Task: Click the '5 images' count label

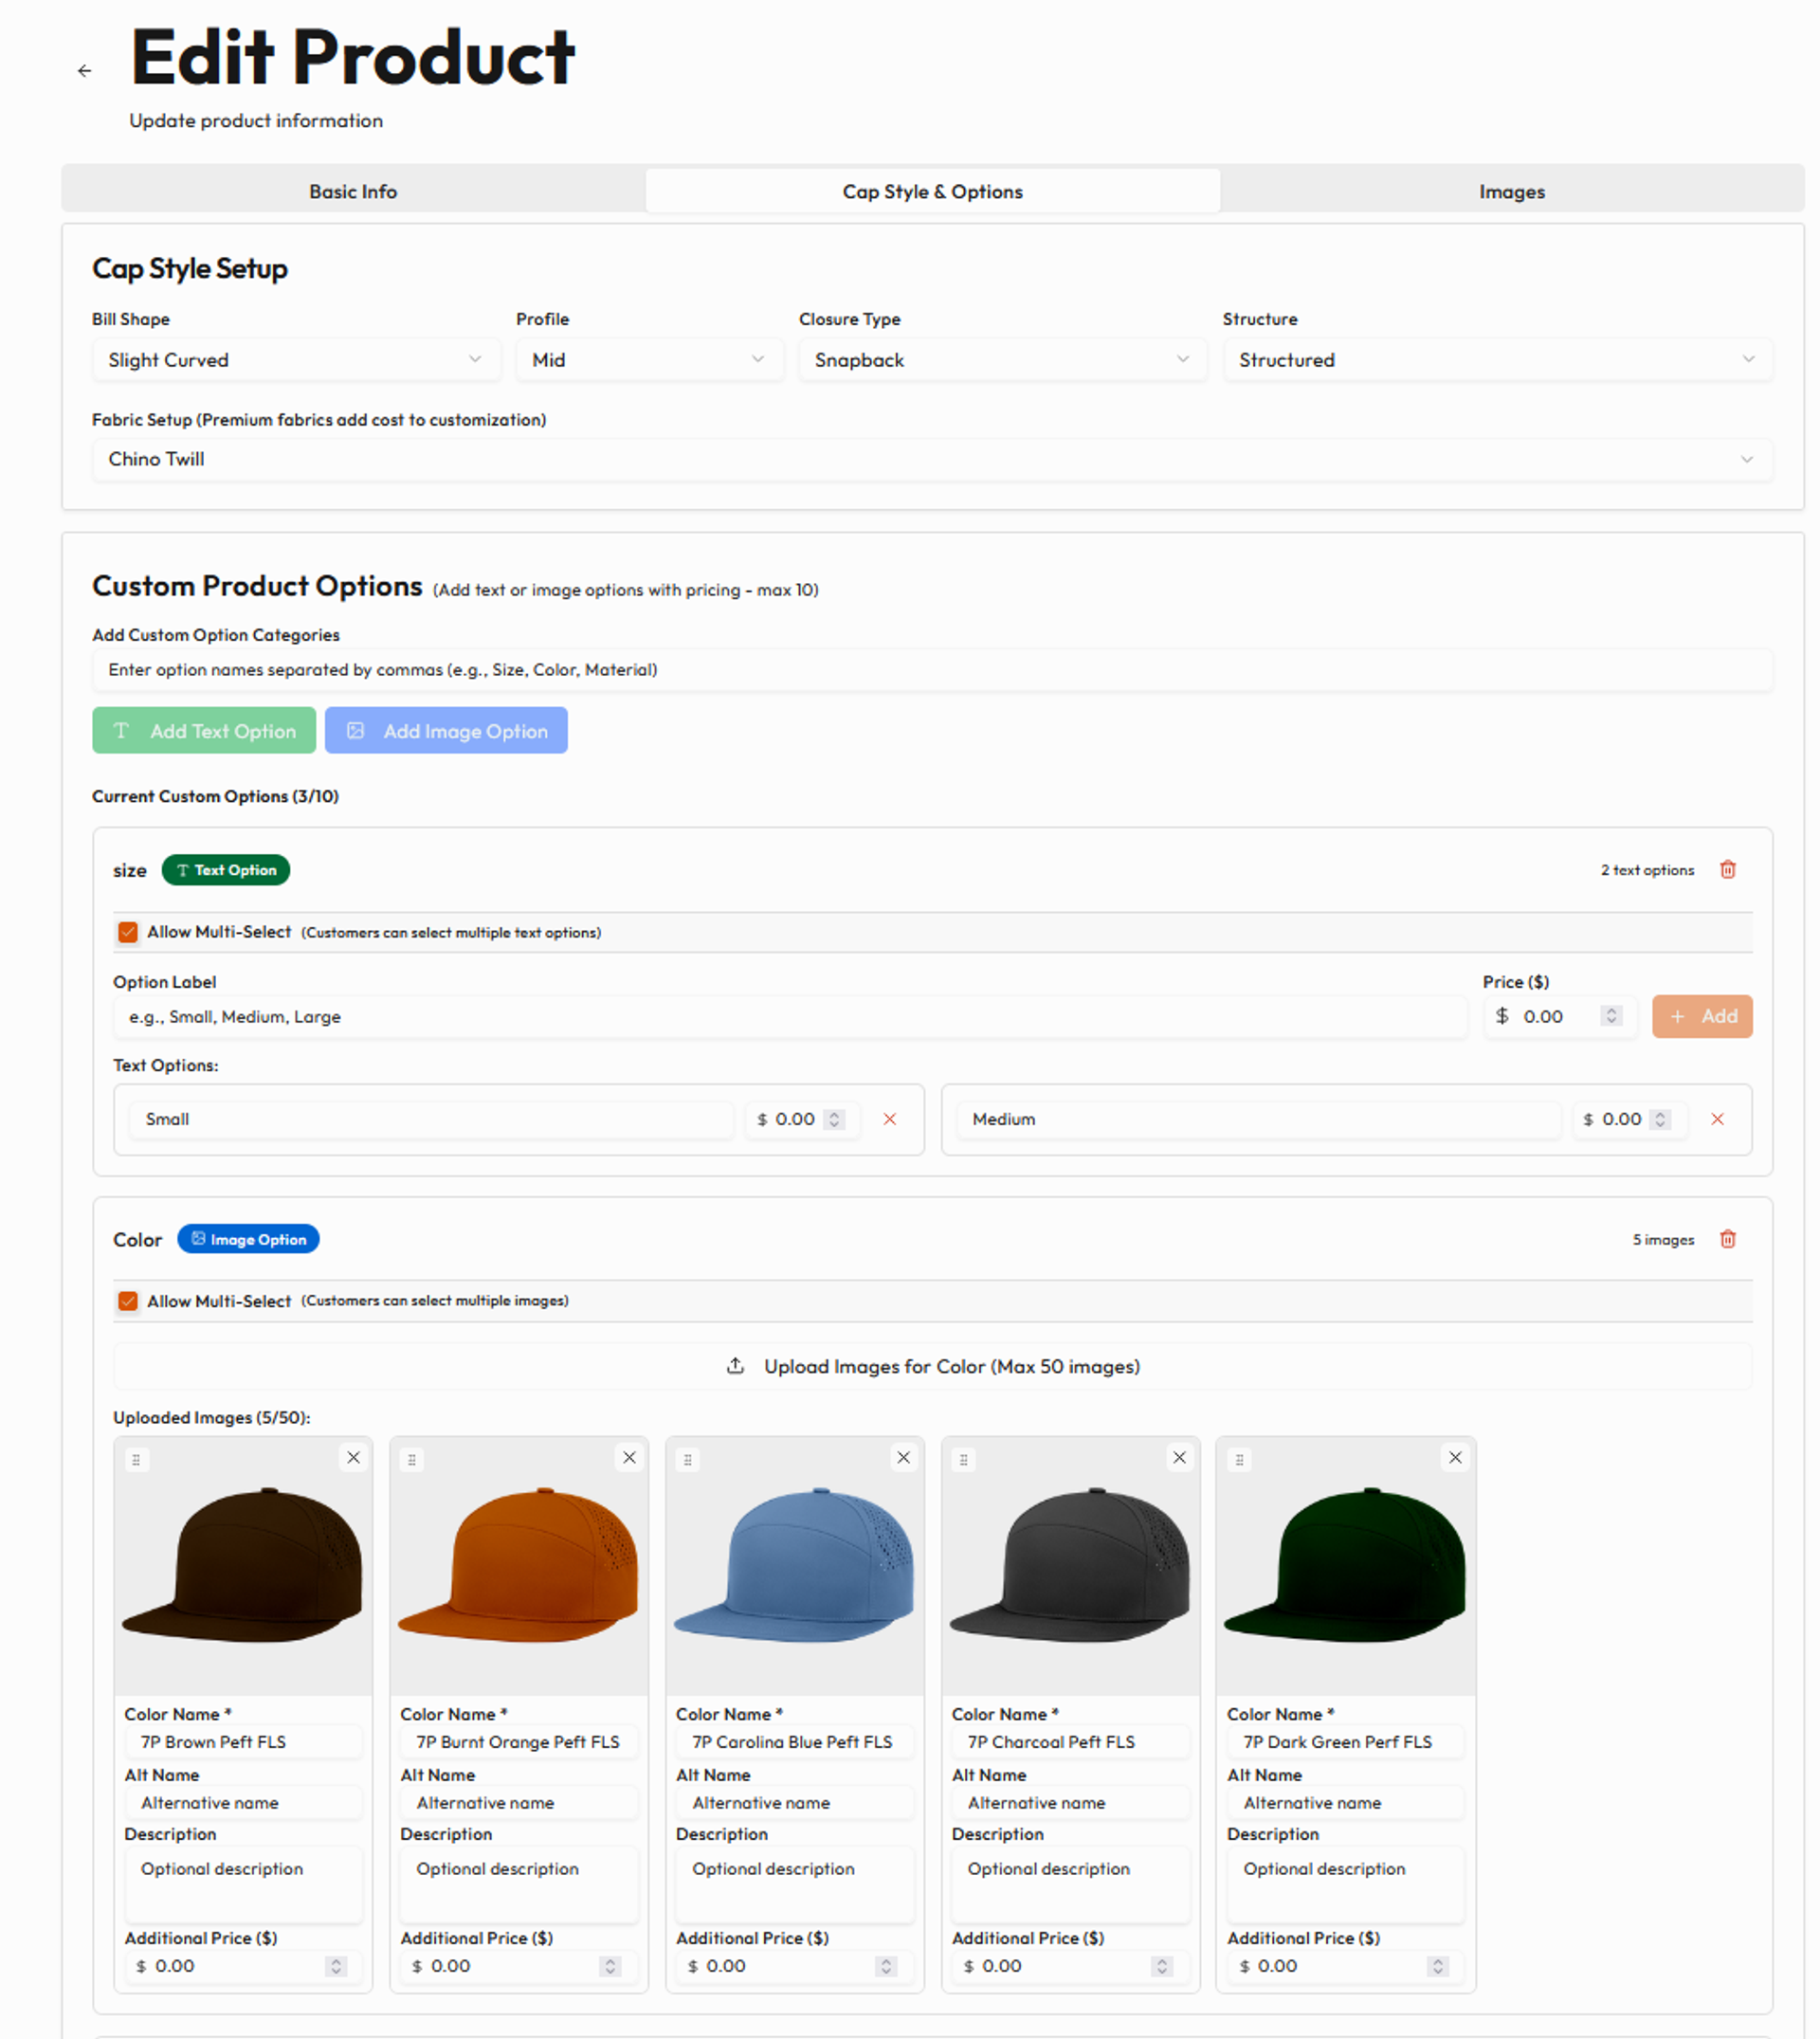Action: pyautogui.click(x=1663, y=1240)
